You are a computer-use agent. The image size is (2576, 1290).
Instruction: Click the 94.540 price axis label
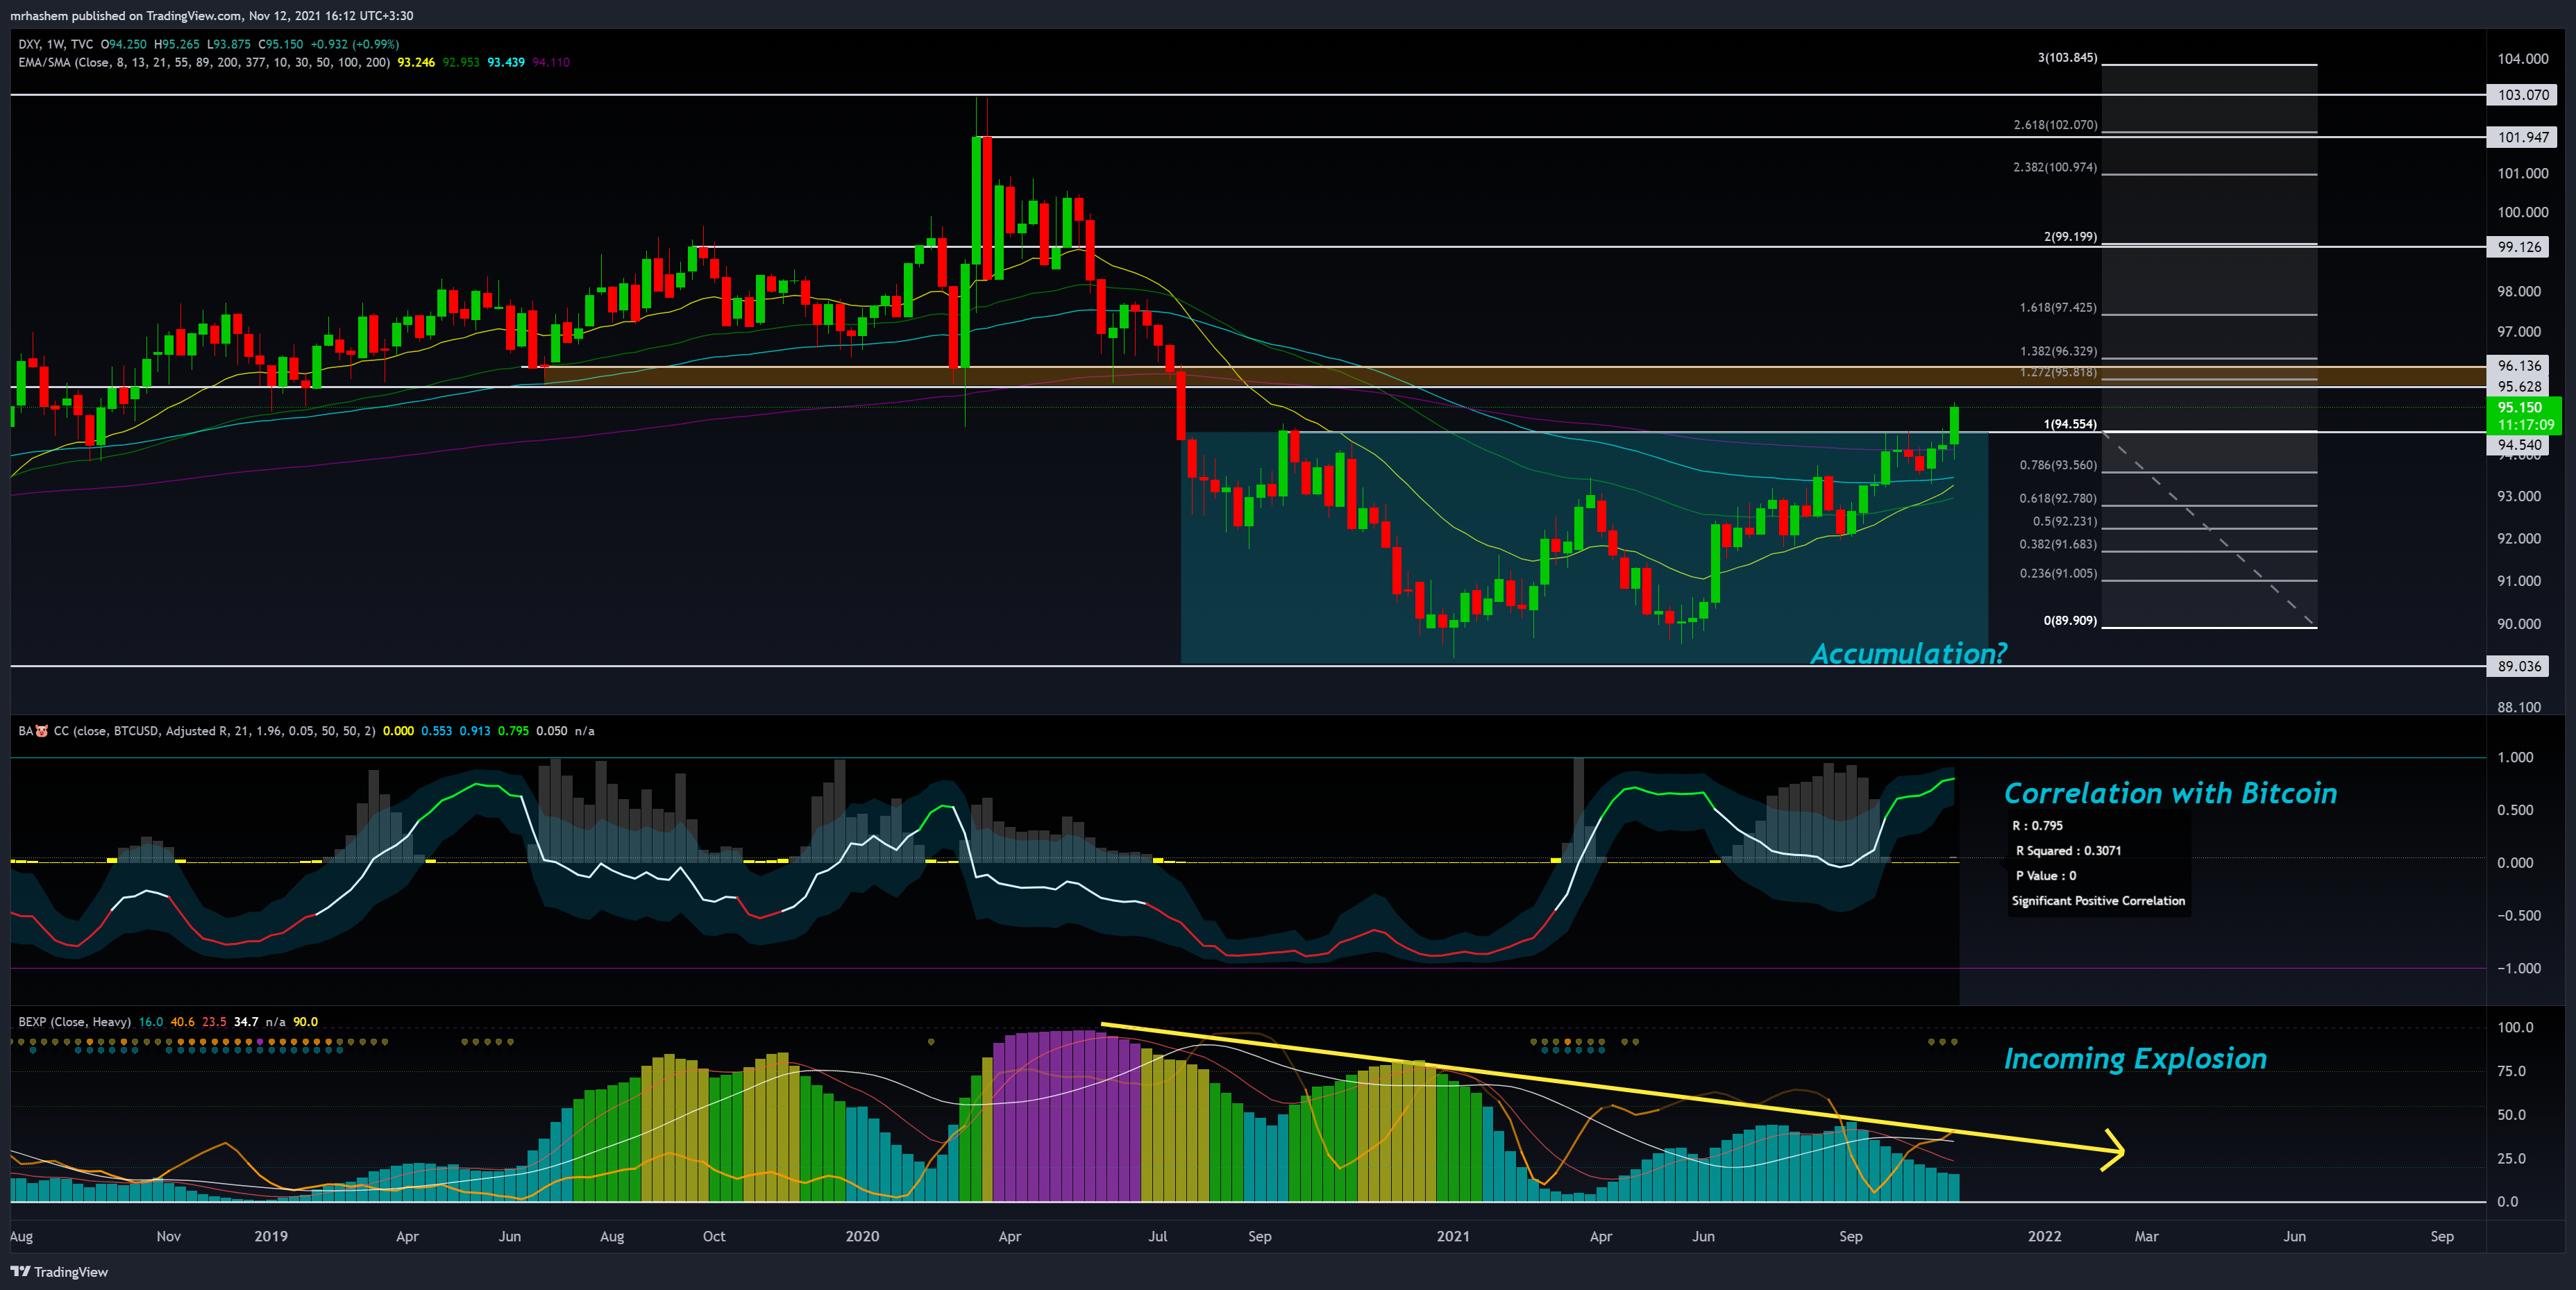pos(2518,445)
